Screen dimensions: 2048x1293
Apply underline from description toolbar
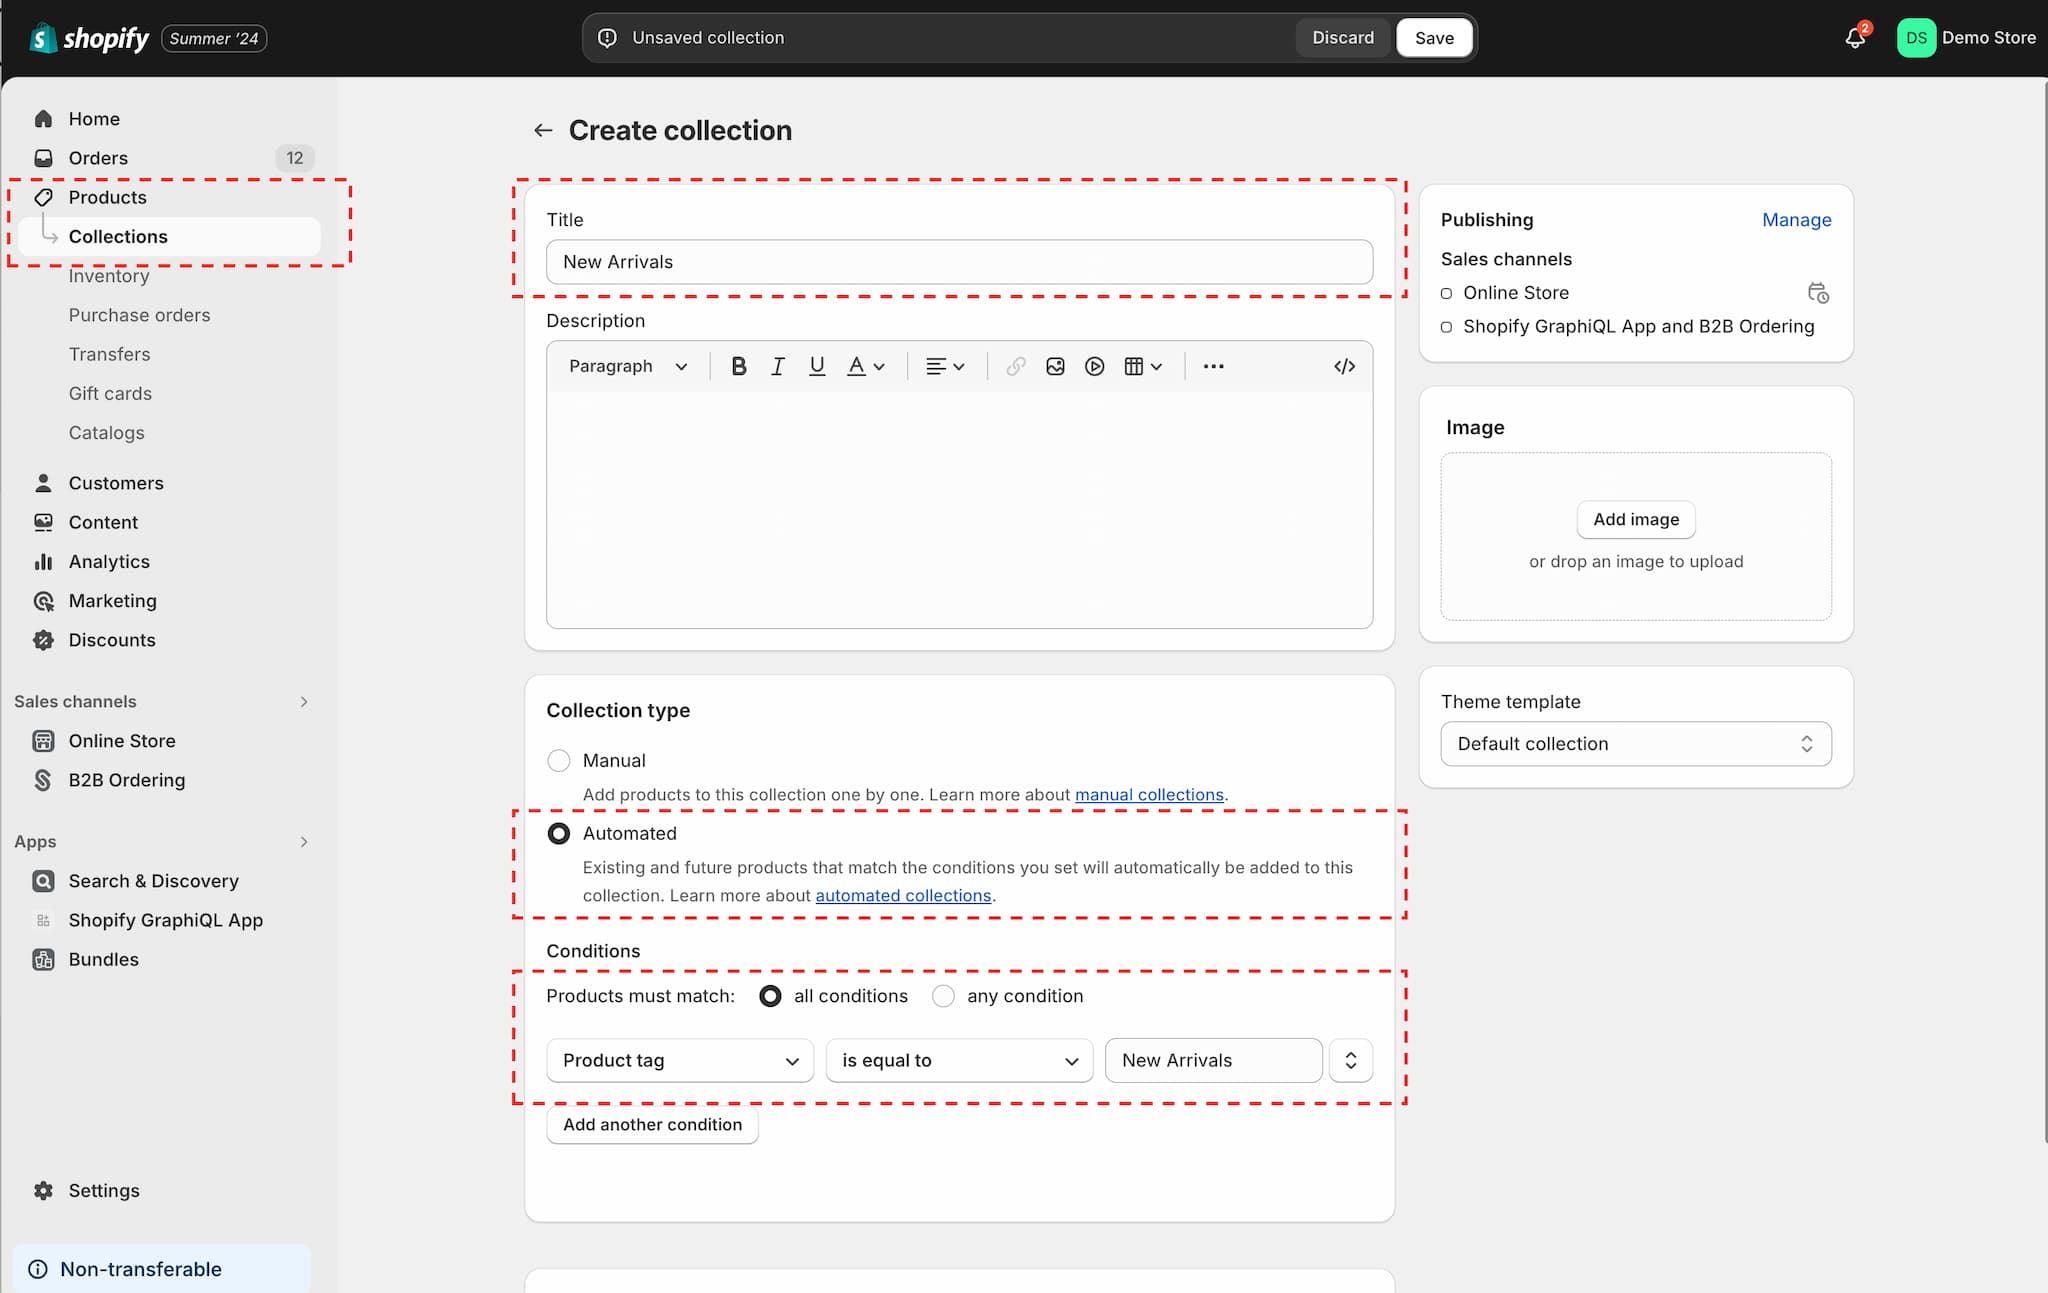point(816,366)
